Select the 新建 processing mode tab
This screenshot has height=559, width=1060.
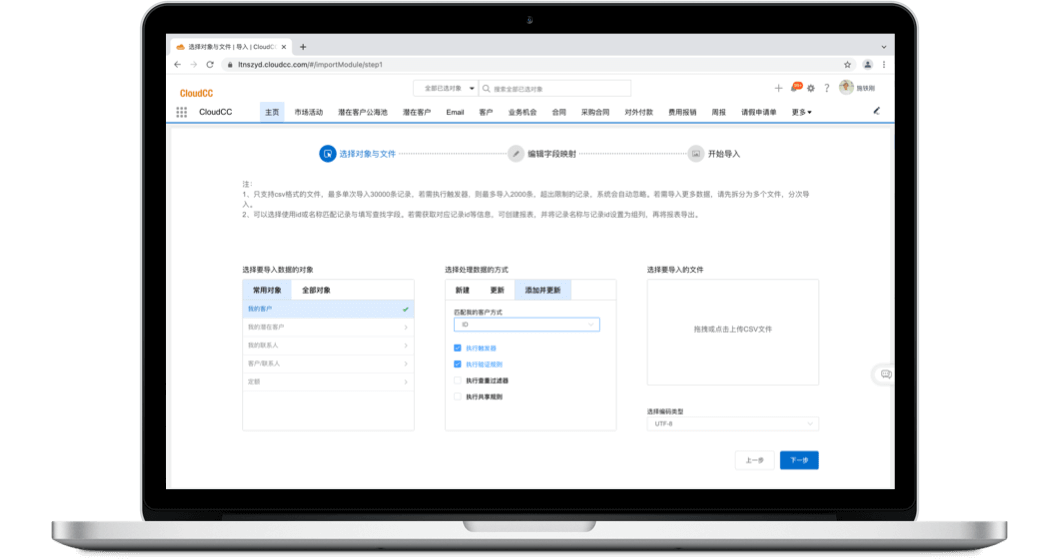coord(462,290)
